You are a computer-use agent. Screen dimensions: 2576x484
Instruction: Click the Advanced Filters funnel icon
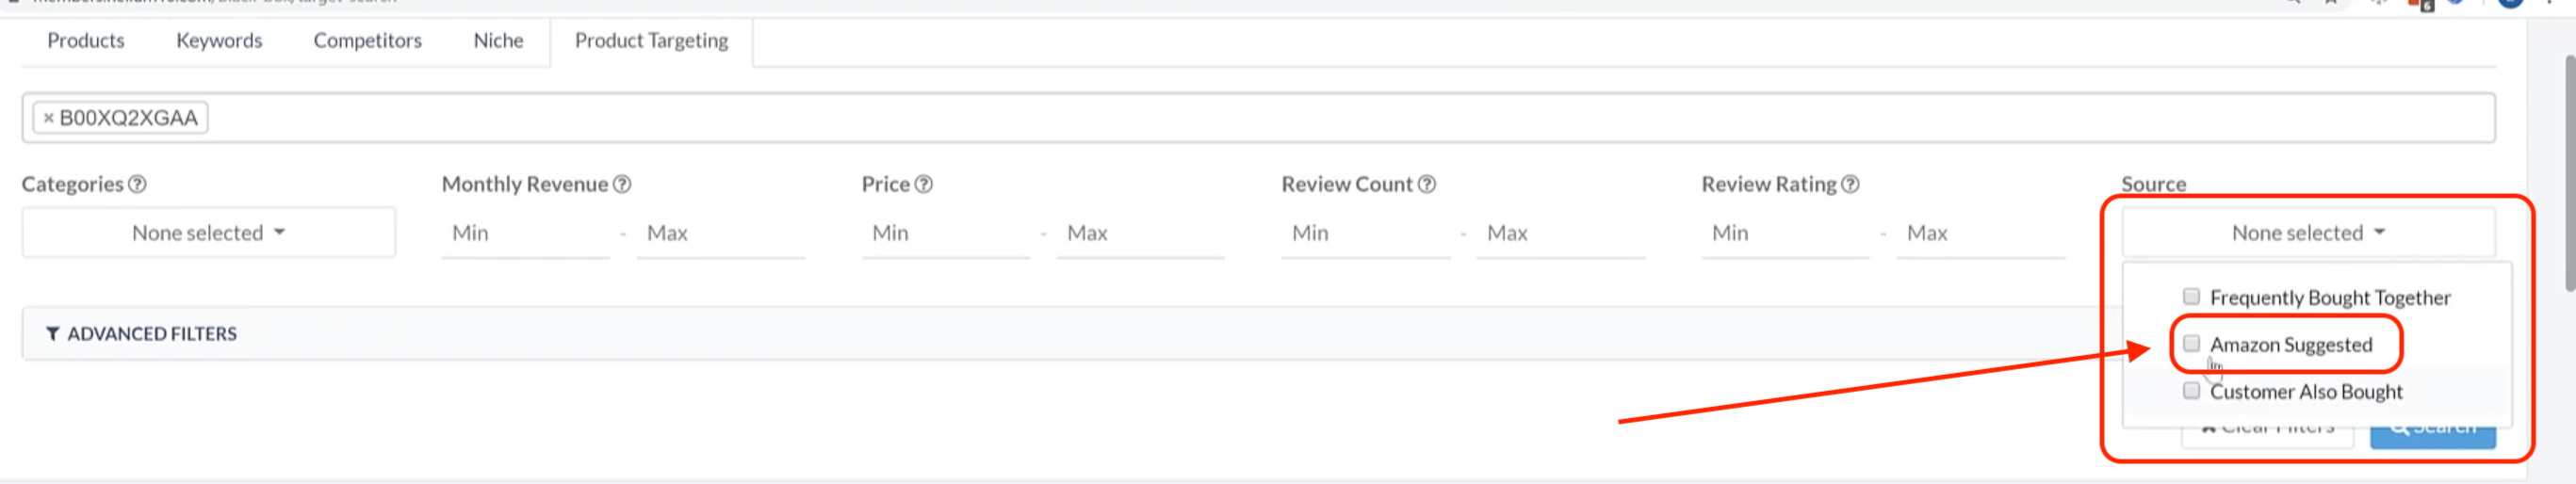pos(53,334)
